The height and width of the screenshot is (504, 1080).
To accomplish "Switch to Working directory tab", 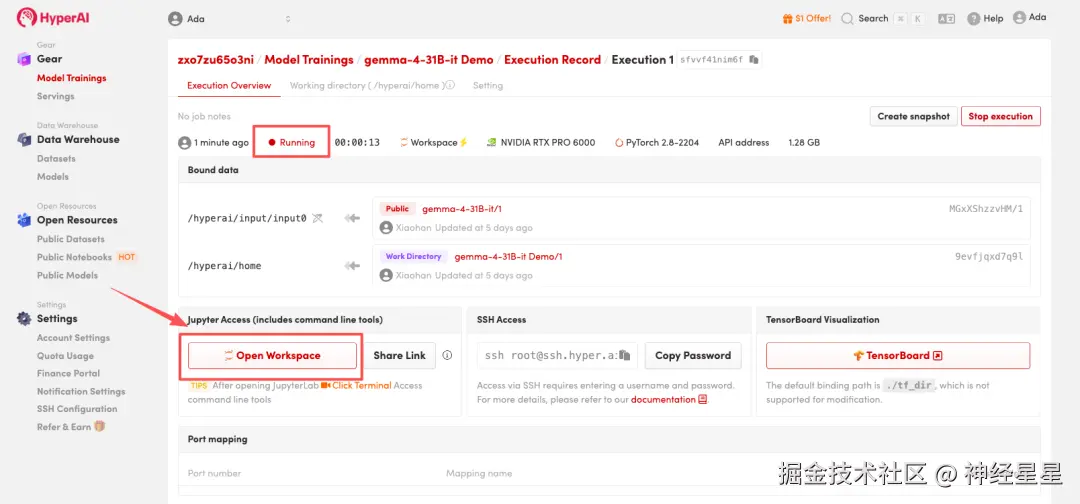I will click(367, 85).
